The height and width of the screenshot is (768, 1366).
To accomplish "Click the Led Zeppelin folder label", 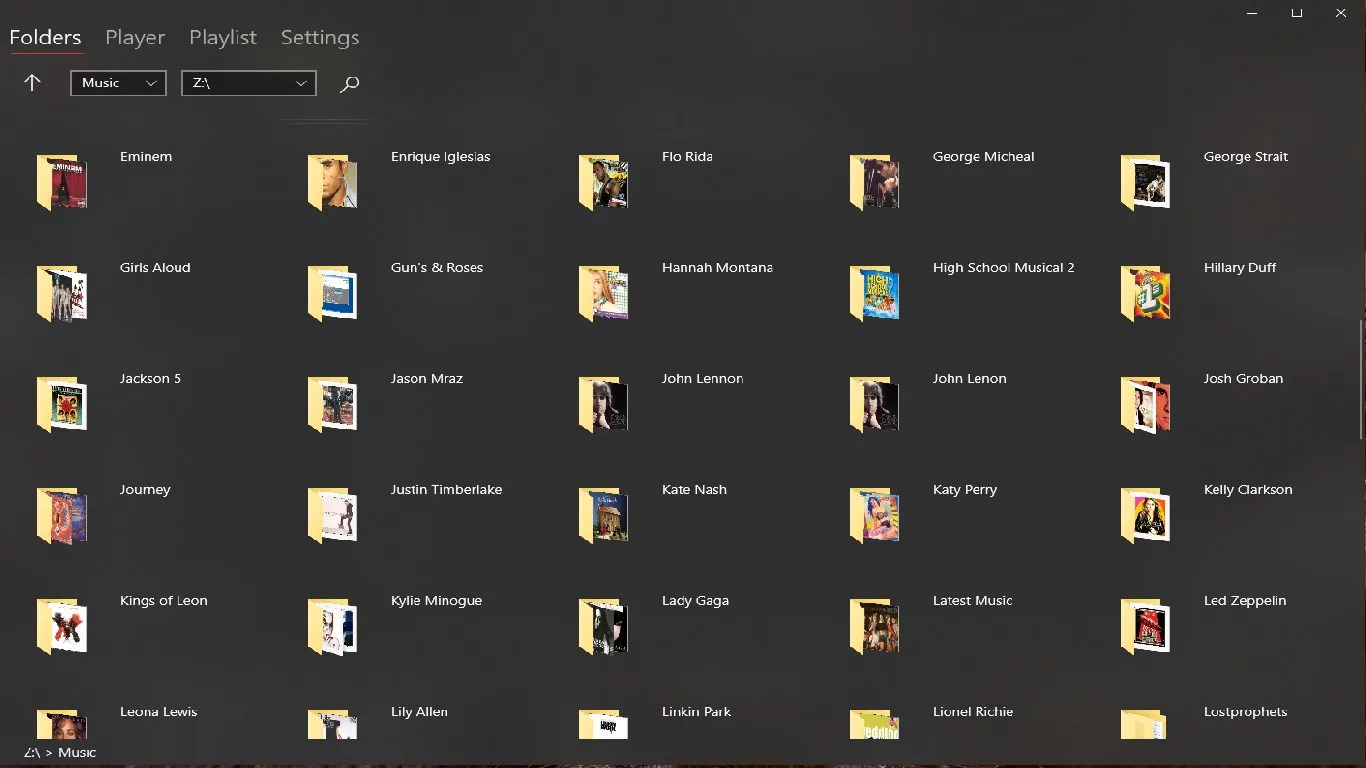I will tap(1245, 601).
